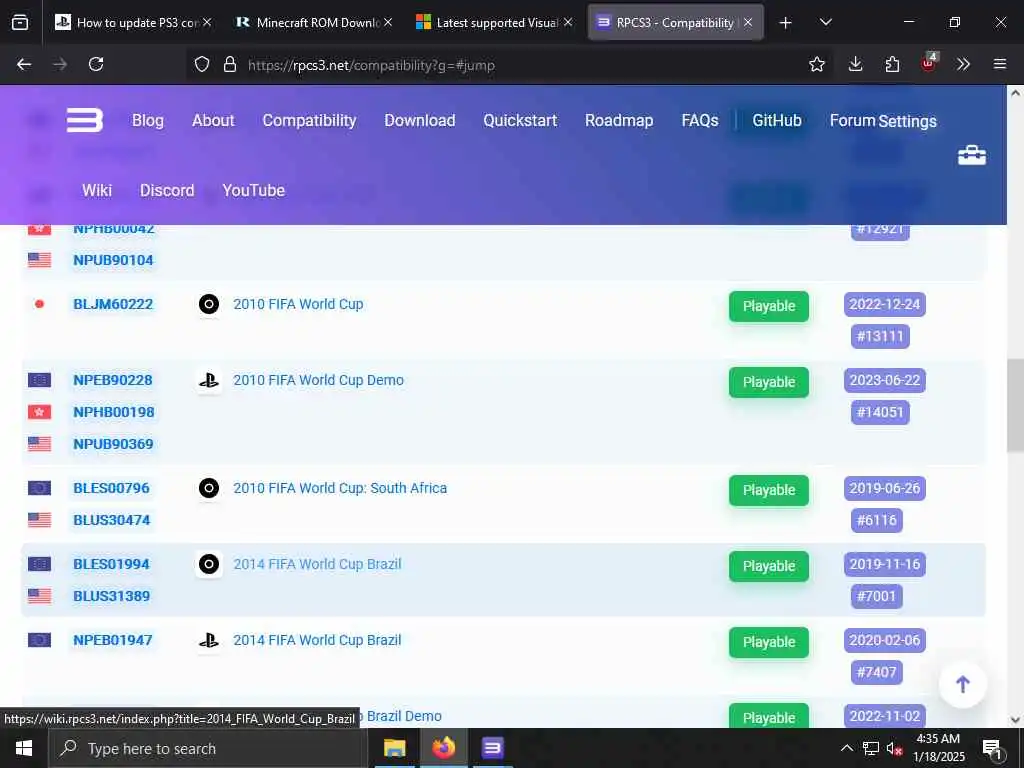The width and height of the screenshot is (1024, 768).
Task: Click scrollbar down arrow at page bottom
Action: [1015, 720]
